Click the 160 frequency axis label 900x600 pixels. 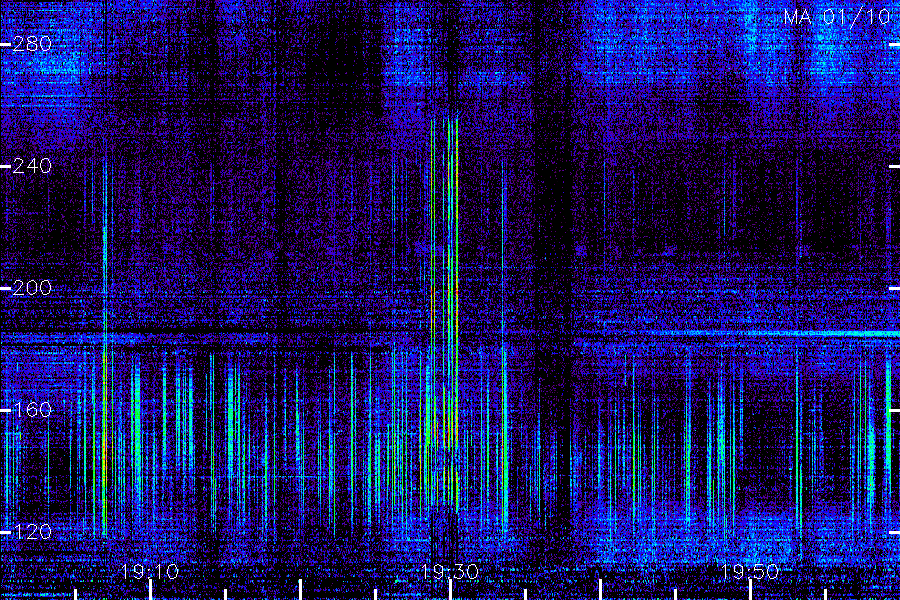pos(32,409)
